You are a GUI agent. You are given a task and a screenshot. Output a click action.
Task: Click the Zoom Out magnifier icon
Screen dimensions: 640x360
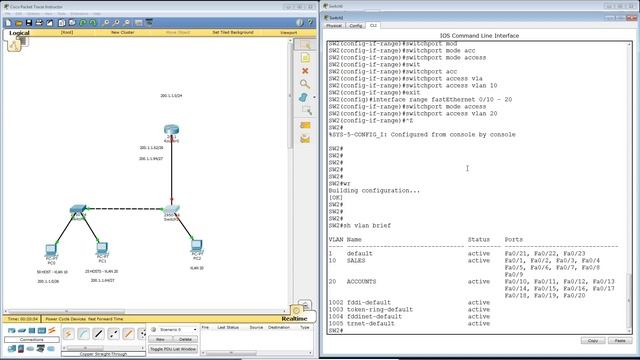[127, 23]
